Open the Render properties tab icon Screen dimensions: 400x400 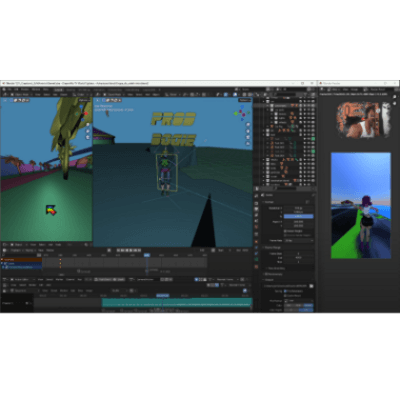[256, 203]
